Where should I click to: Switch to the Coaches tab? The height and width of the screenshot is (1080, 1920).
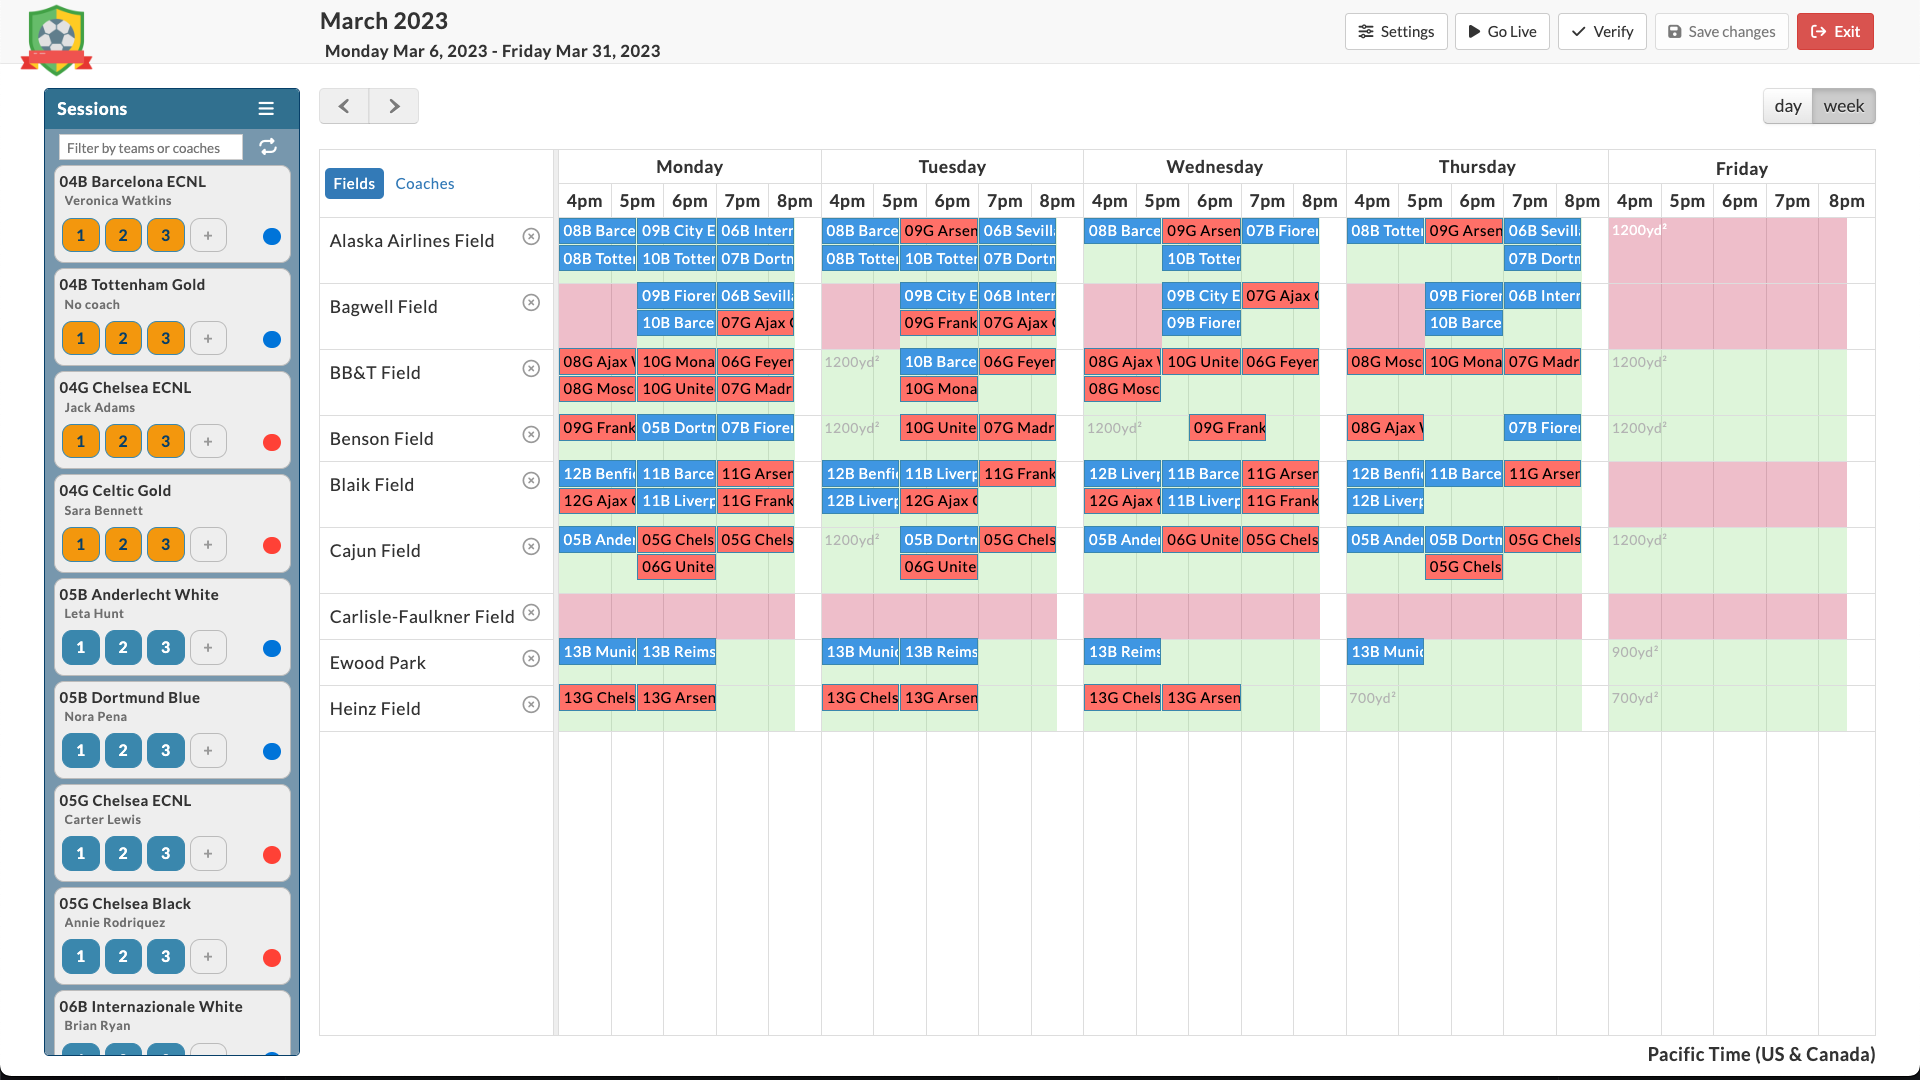pyautogui.click(x=424, y=183)
